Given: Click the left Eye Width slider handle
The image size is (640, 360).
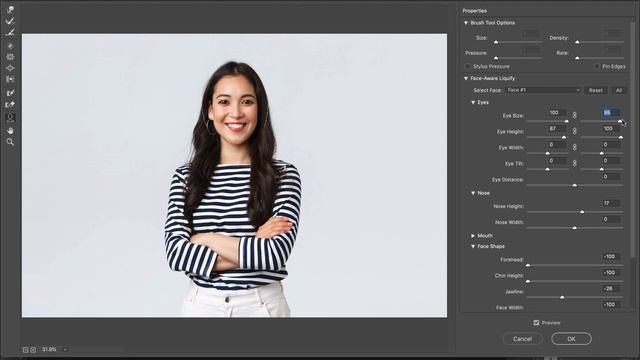Looking at the screenshot, I should tap(548, 153).
